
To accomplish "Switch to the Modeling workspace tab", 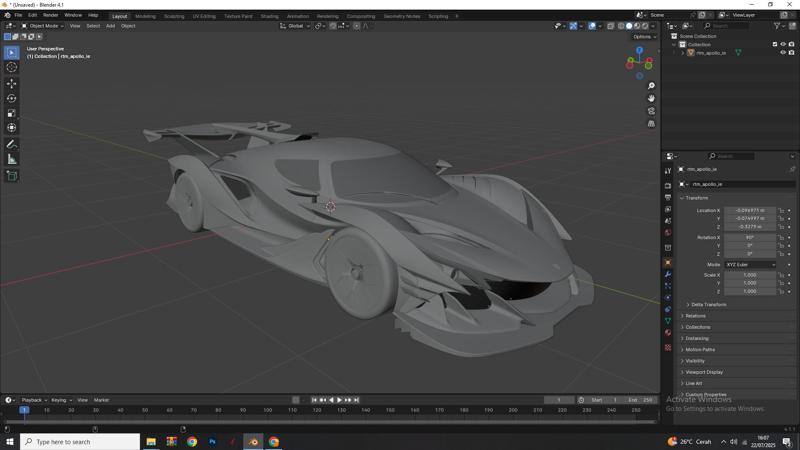I will [145, 16].
